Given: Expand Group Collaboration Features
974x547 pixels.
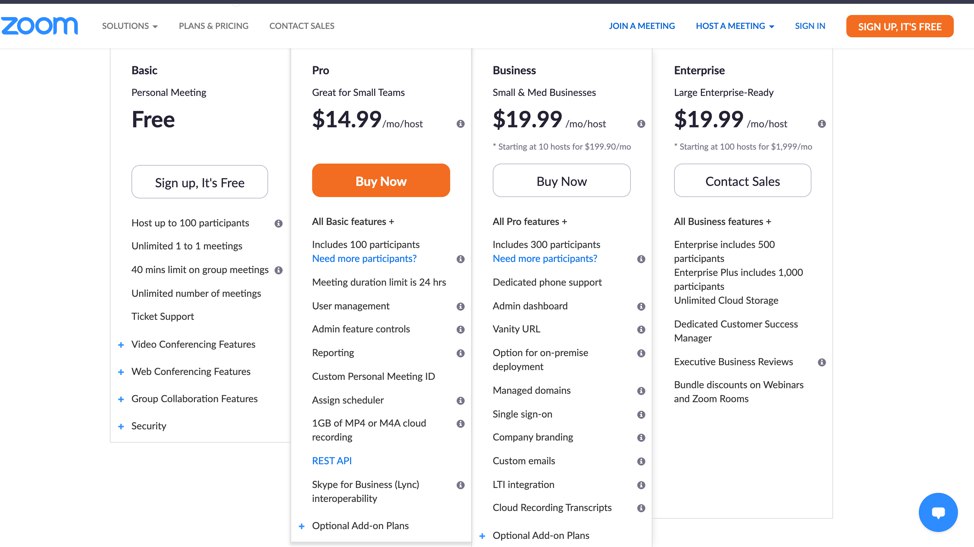Looking at the screenshot, I should point(188,399).
